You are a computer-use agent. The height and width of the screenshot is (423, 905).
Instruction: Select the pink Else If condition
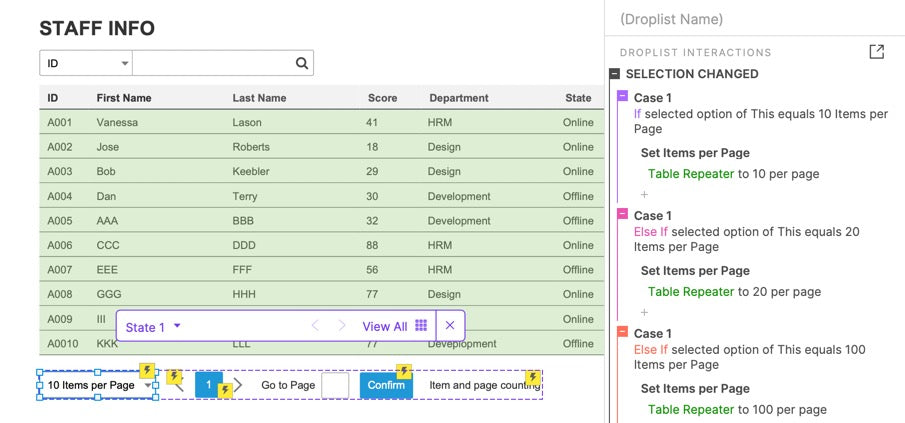pos(747,239)
